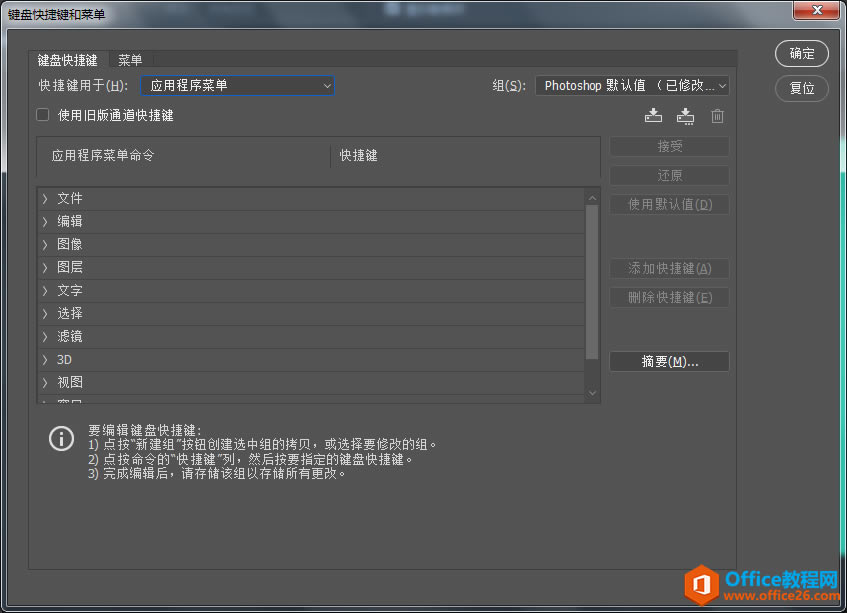Select the 3D row label
Viewport: 847px width, 613px height.
[64, 360]
